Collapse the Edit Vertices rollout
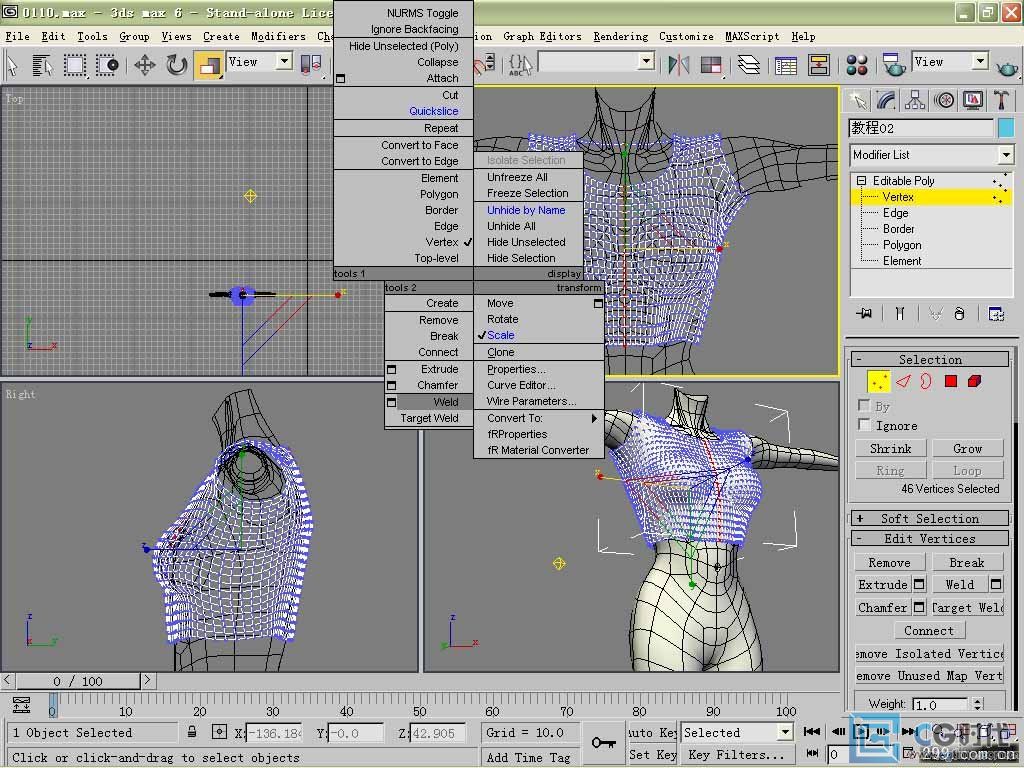Screen dimensions: 1024x768 pos(930,539)
